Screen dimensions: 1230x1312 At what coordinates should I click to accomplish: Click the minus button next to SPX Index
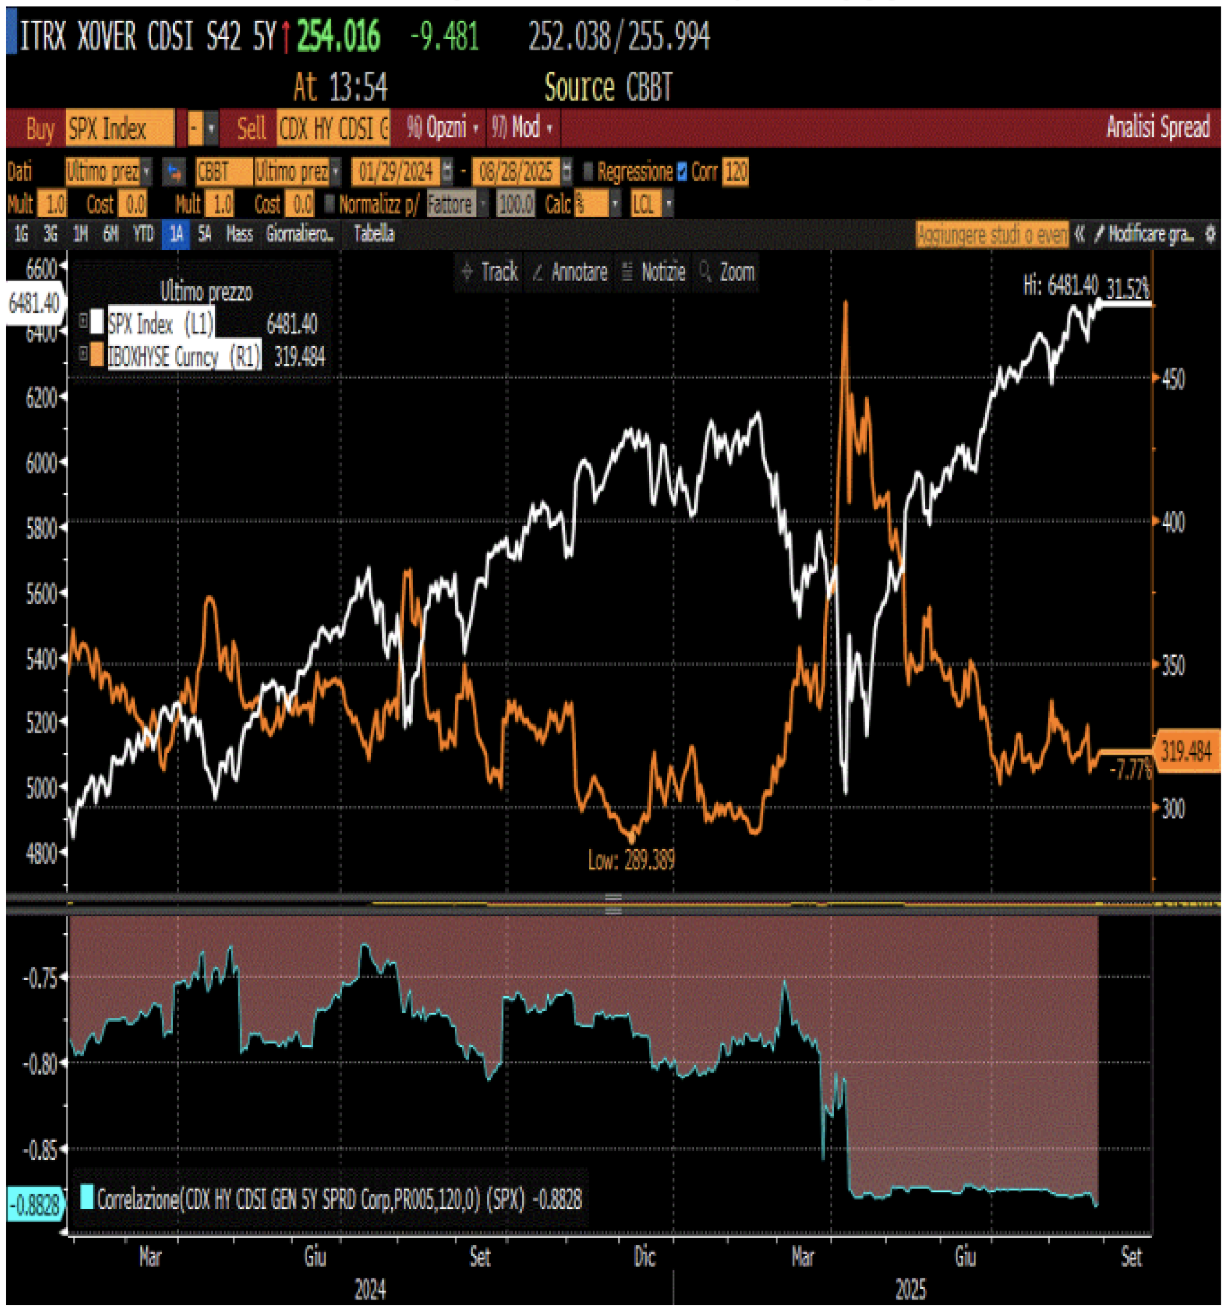tap(195, 128)
